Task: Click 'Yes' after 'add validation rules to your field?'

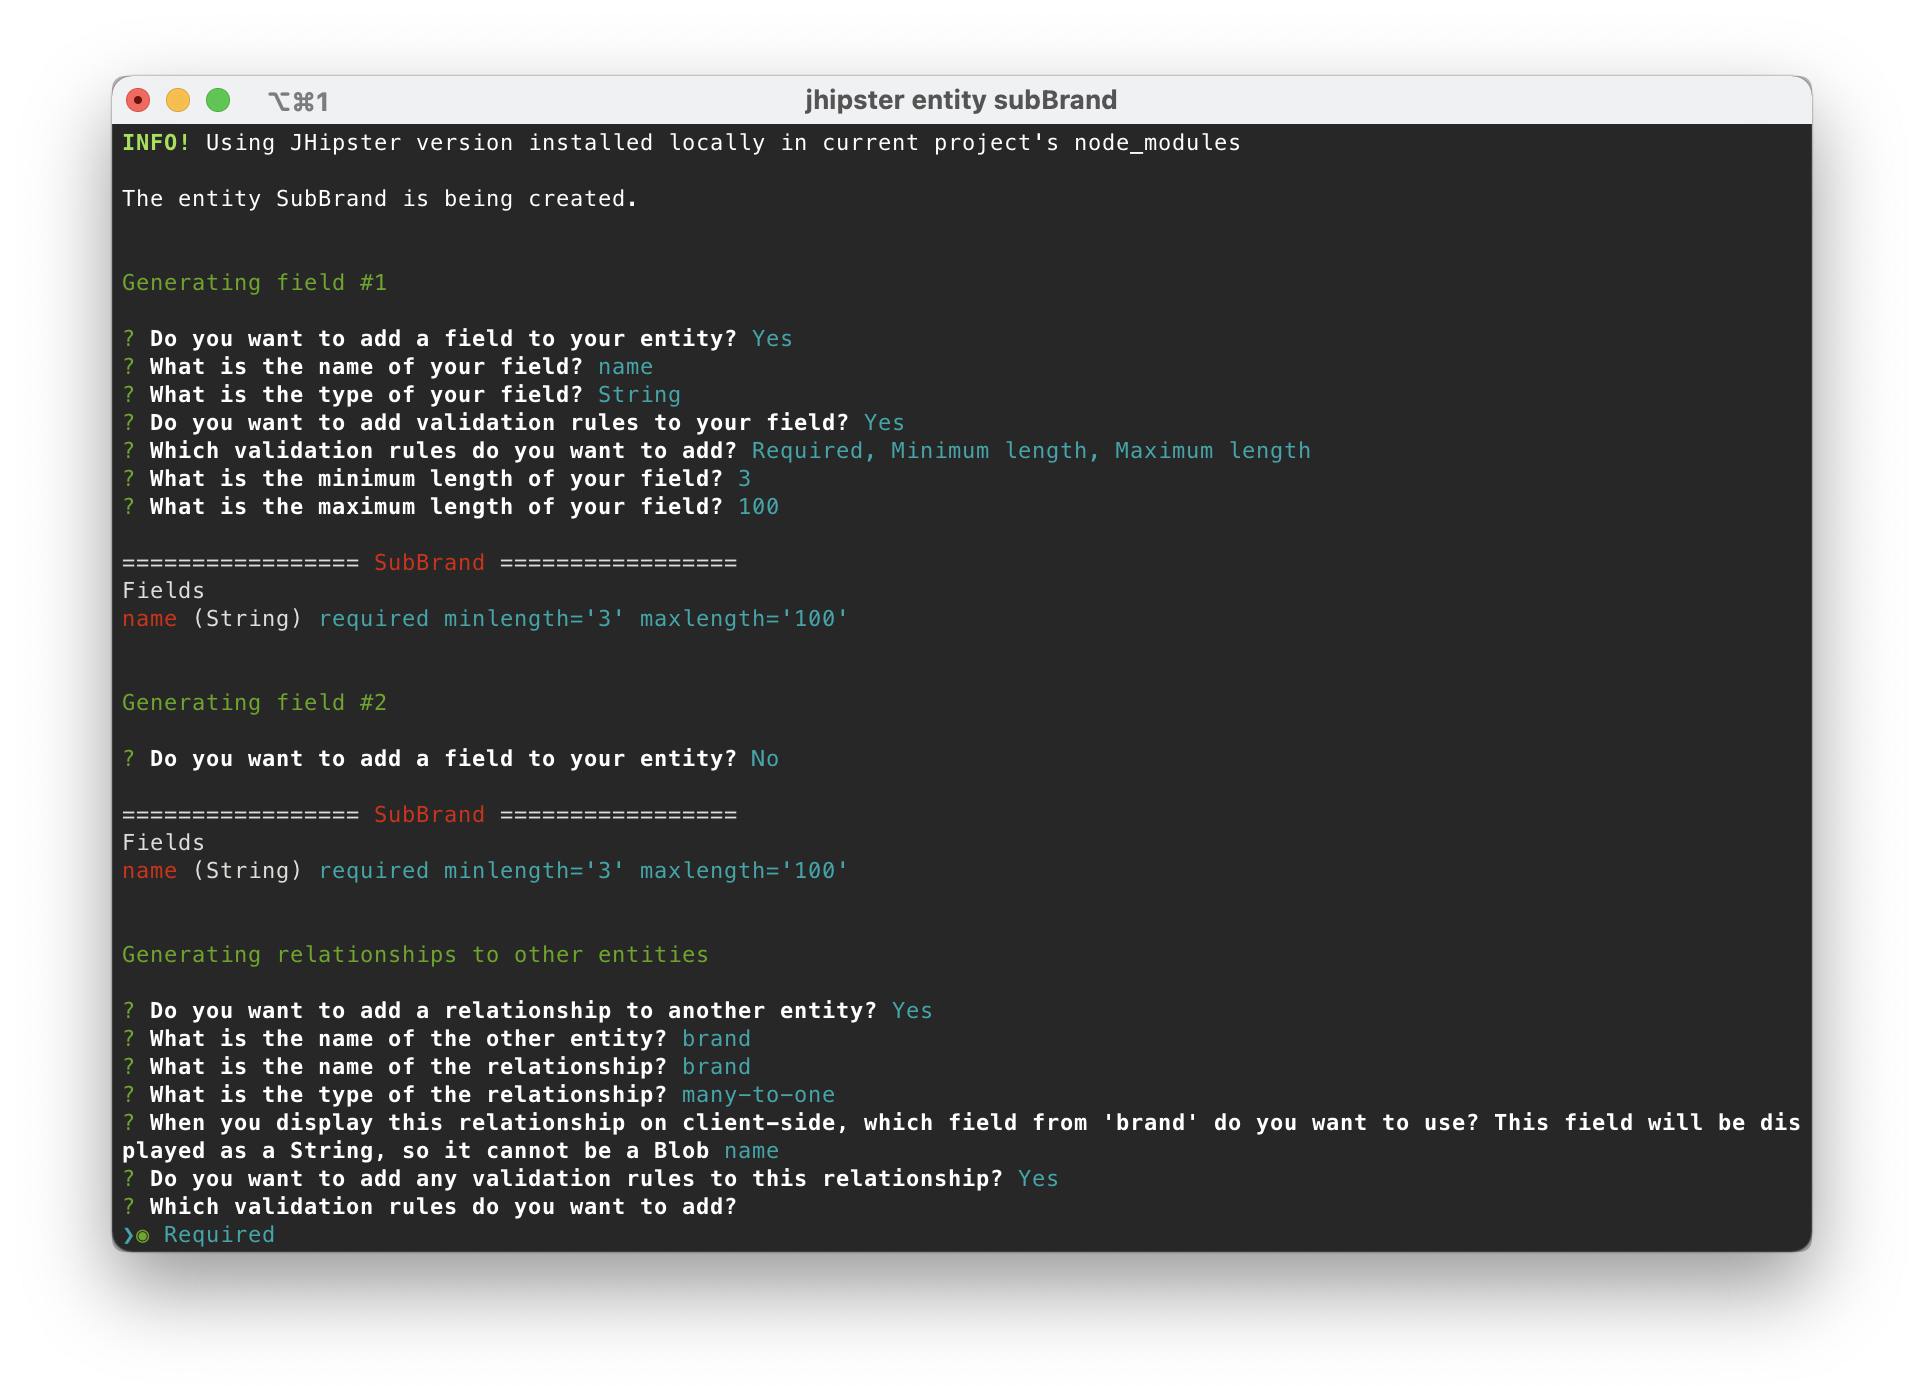Action: [884, 423]
